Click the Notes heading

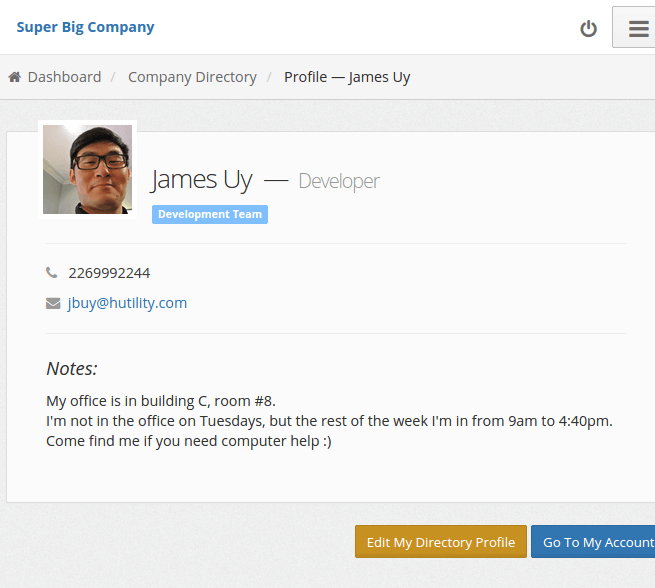coord(72,368)
